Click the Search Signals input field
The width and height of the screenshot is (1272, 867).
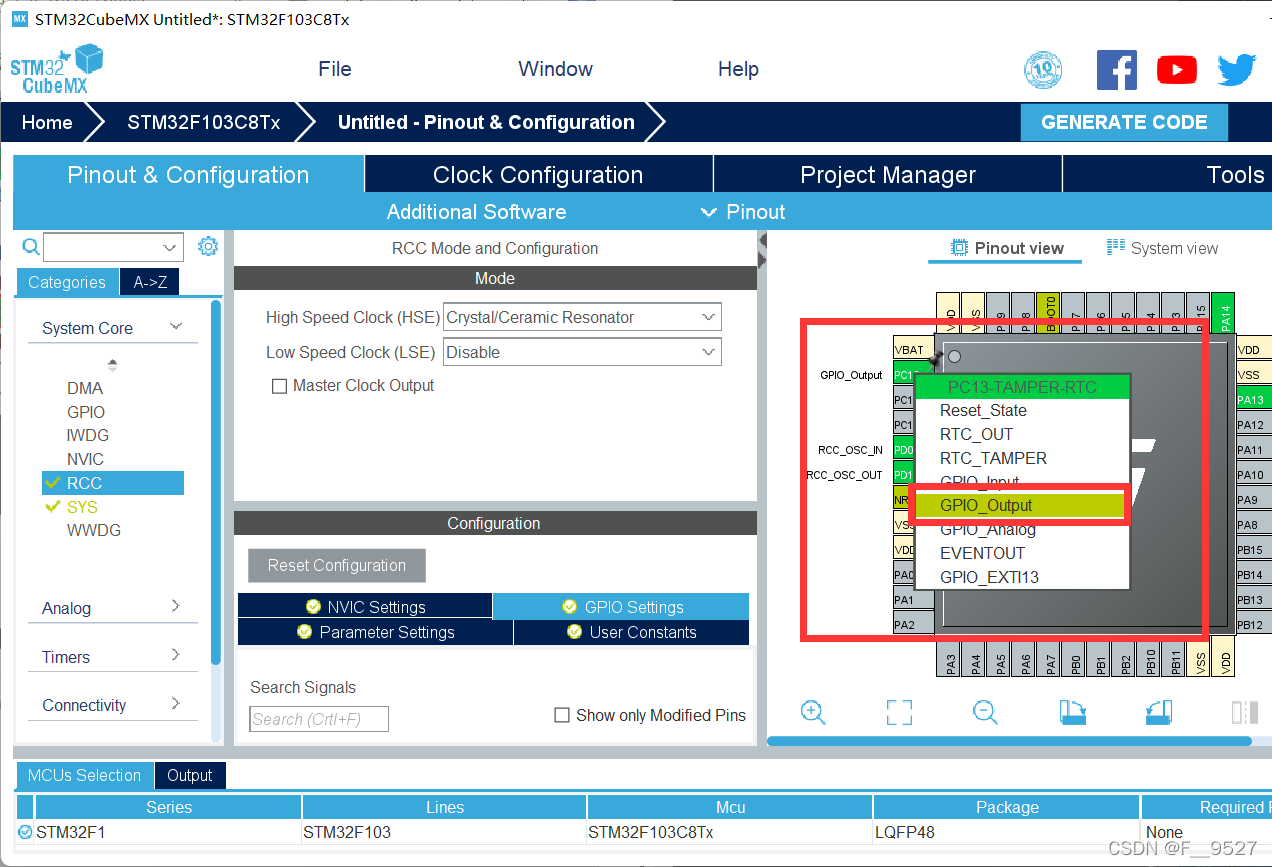coord(319,719)
